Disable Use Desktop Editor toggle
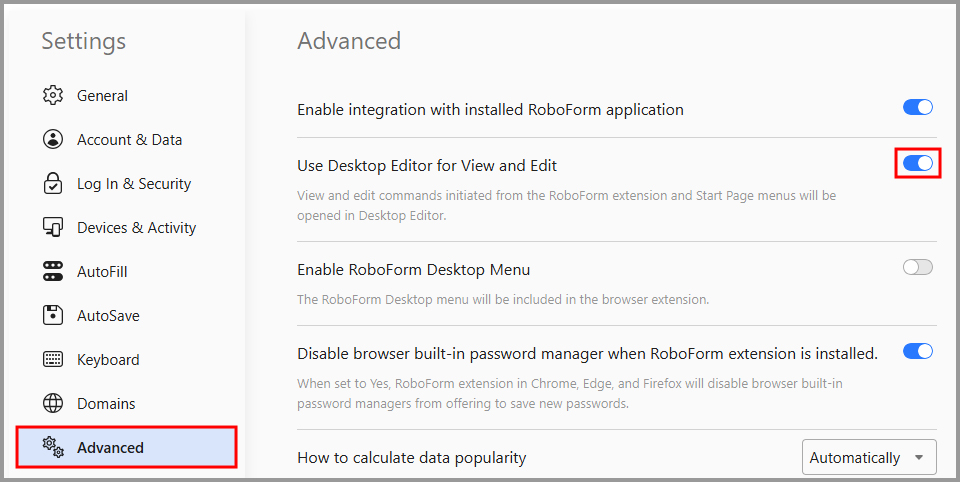Image resolution: width=960 pixels, height=482 pixels. [918, 163]
